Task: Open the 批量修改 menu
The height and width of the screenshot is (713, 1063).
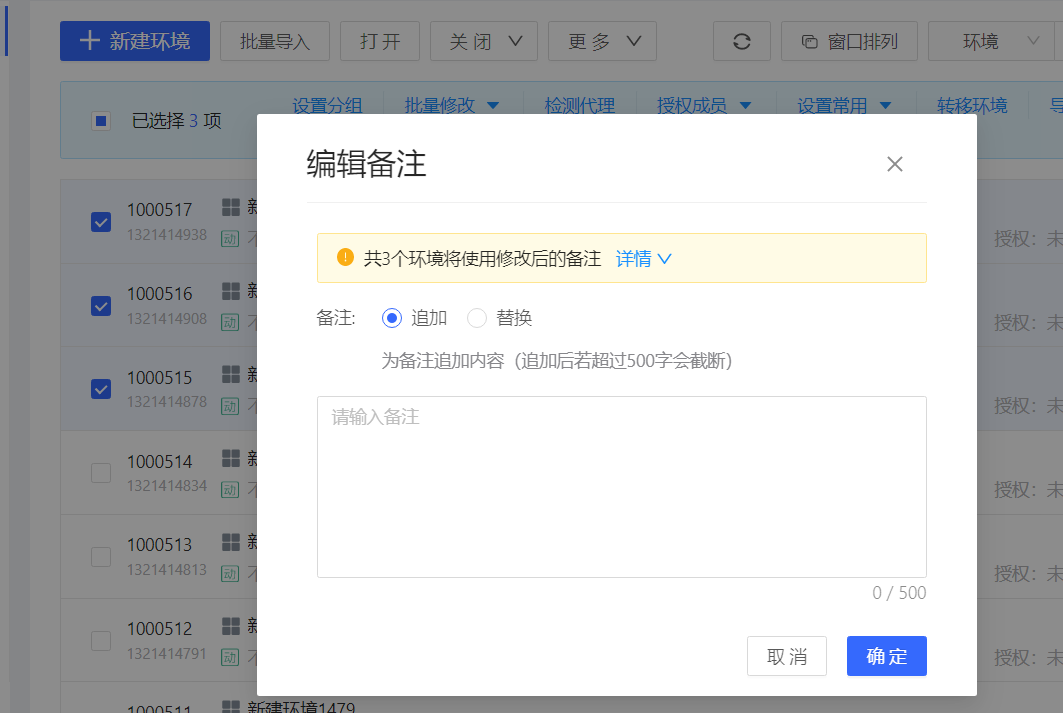Action: pyautogui.click(x=450, y=106)
